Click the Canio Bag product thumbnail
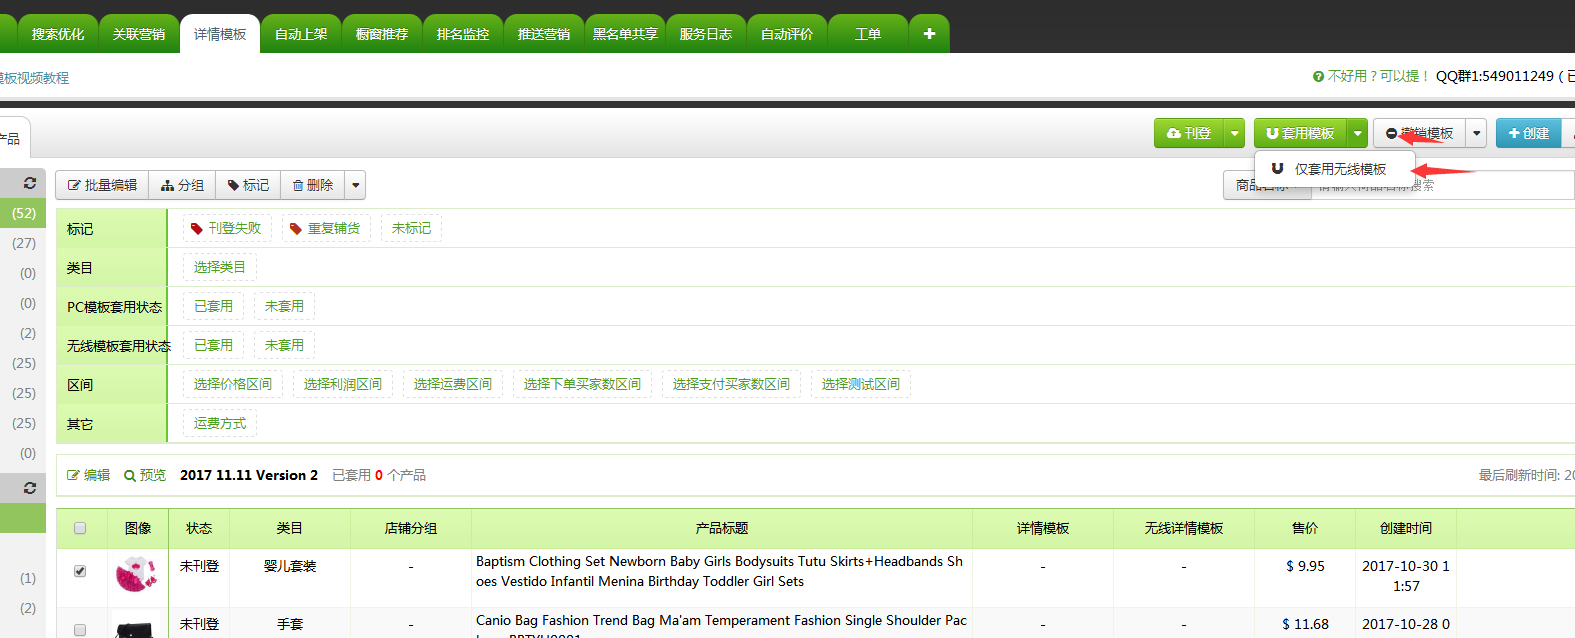1575x638 pixels. point(137,626)
